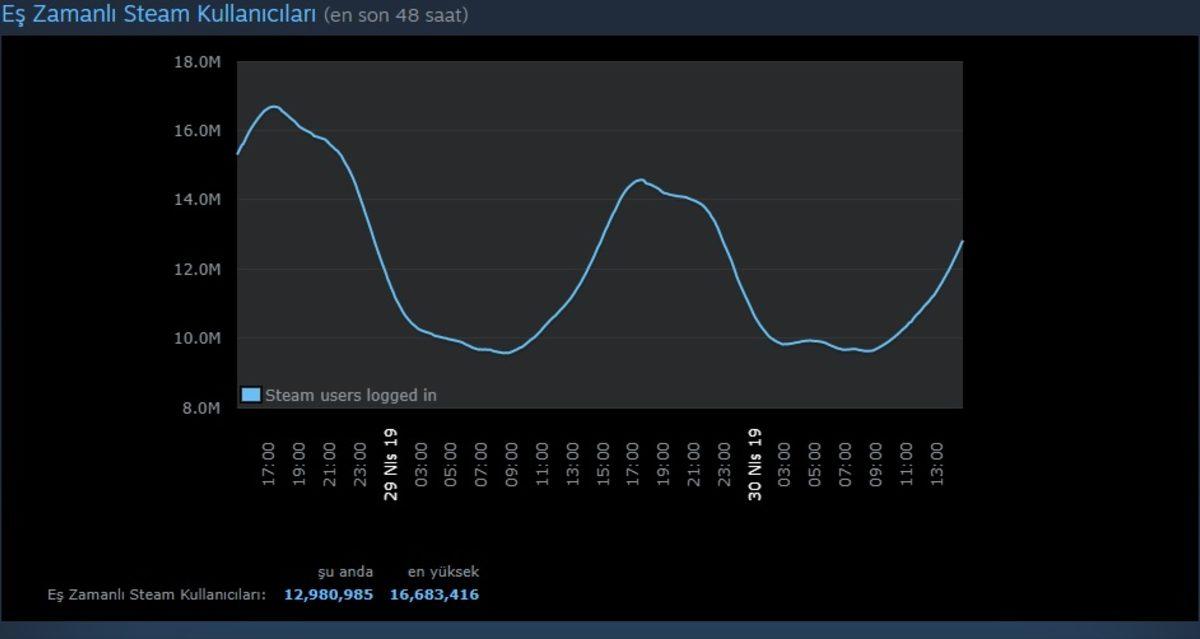Image resolution: width=1200 pixels, height=639 pixels.
Task: Click the chart's highest peak point
Action: click(x=275, y=104)
